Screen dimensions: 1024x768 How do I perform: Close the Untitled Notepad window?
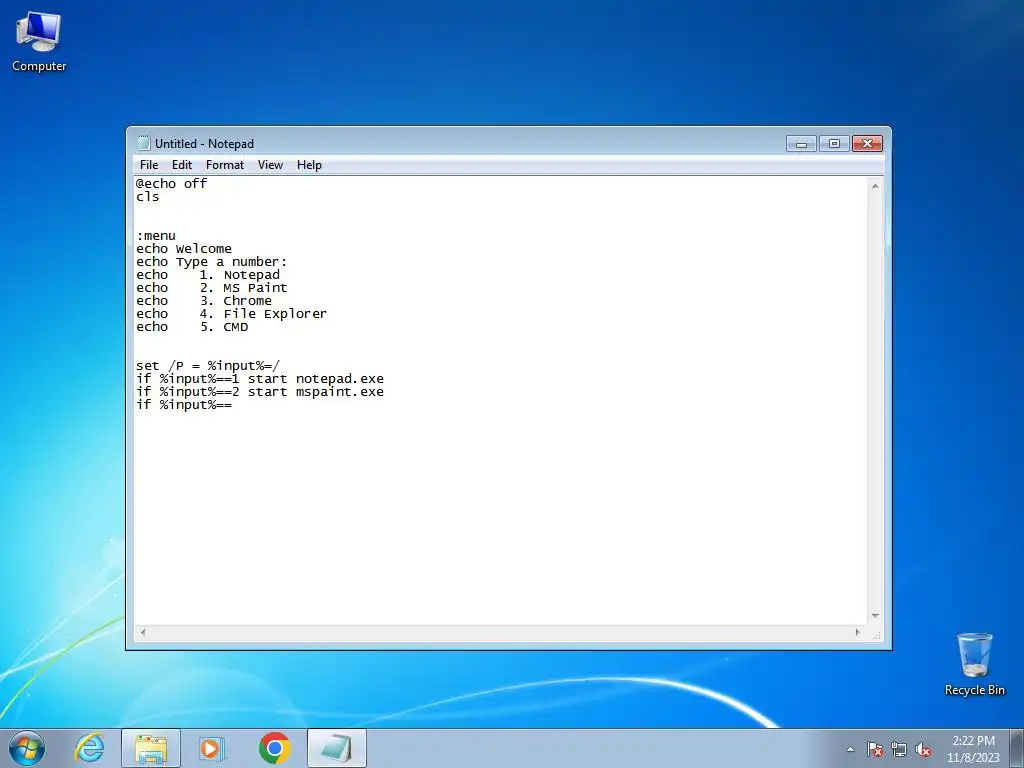867,144
